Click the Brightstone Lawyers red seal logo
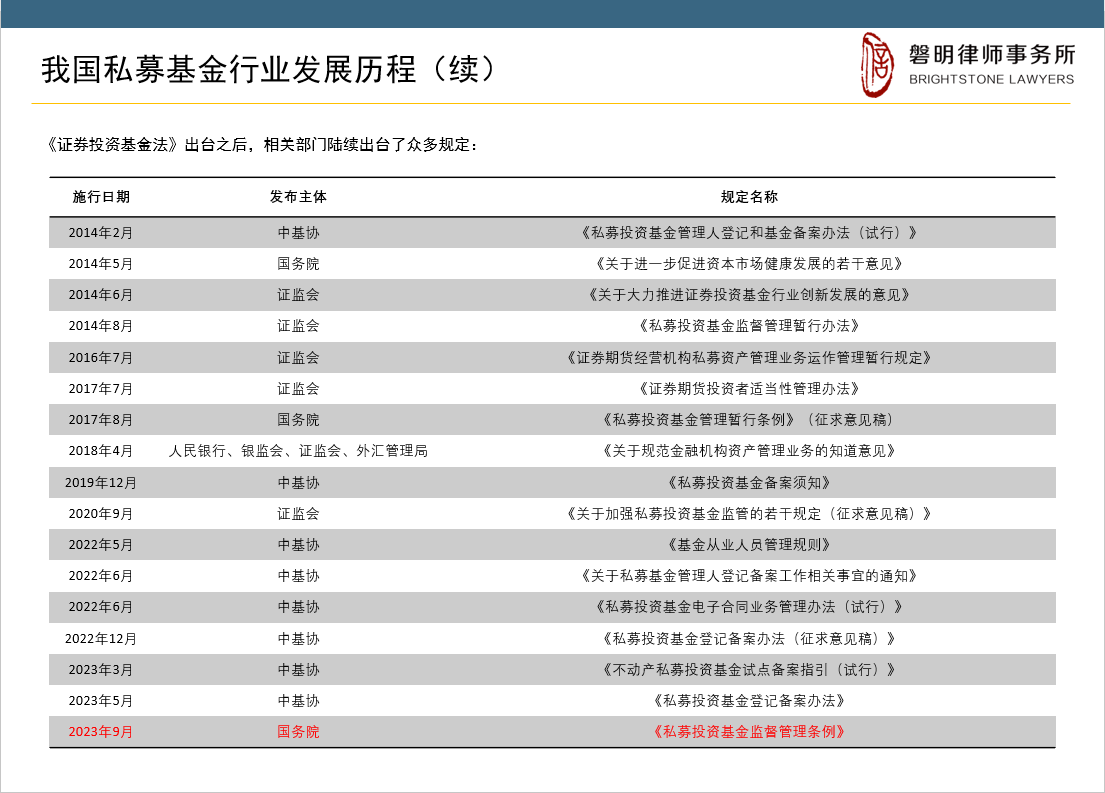This screenshot has width=1105, height=793. point(877,65)
